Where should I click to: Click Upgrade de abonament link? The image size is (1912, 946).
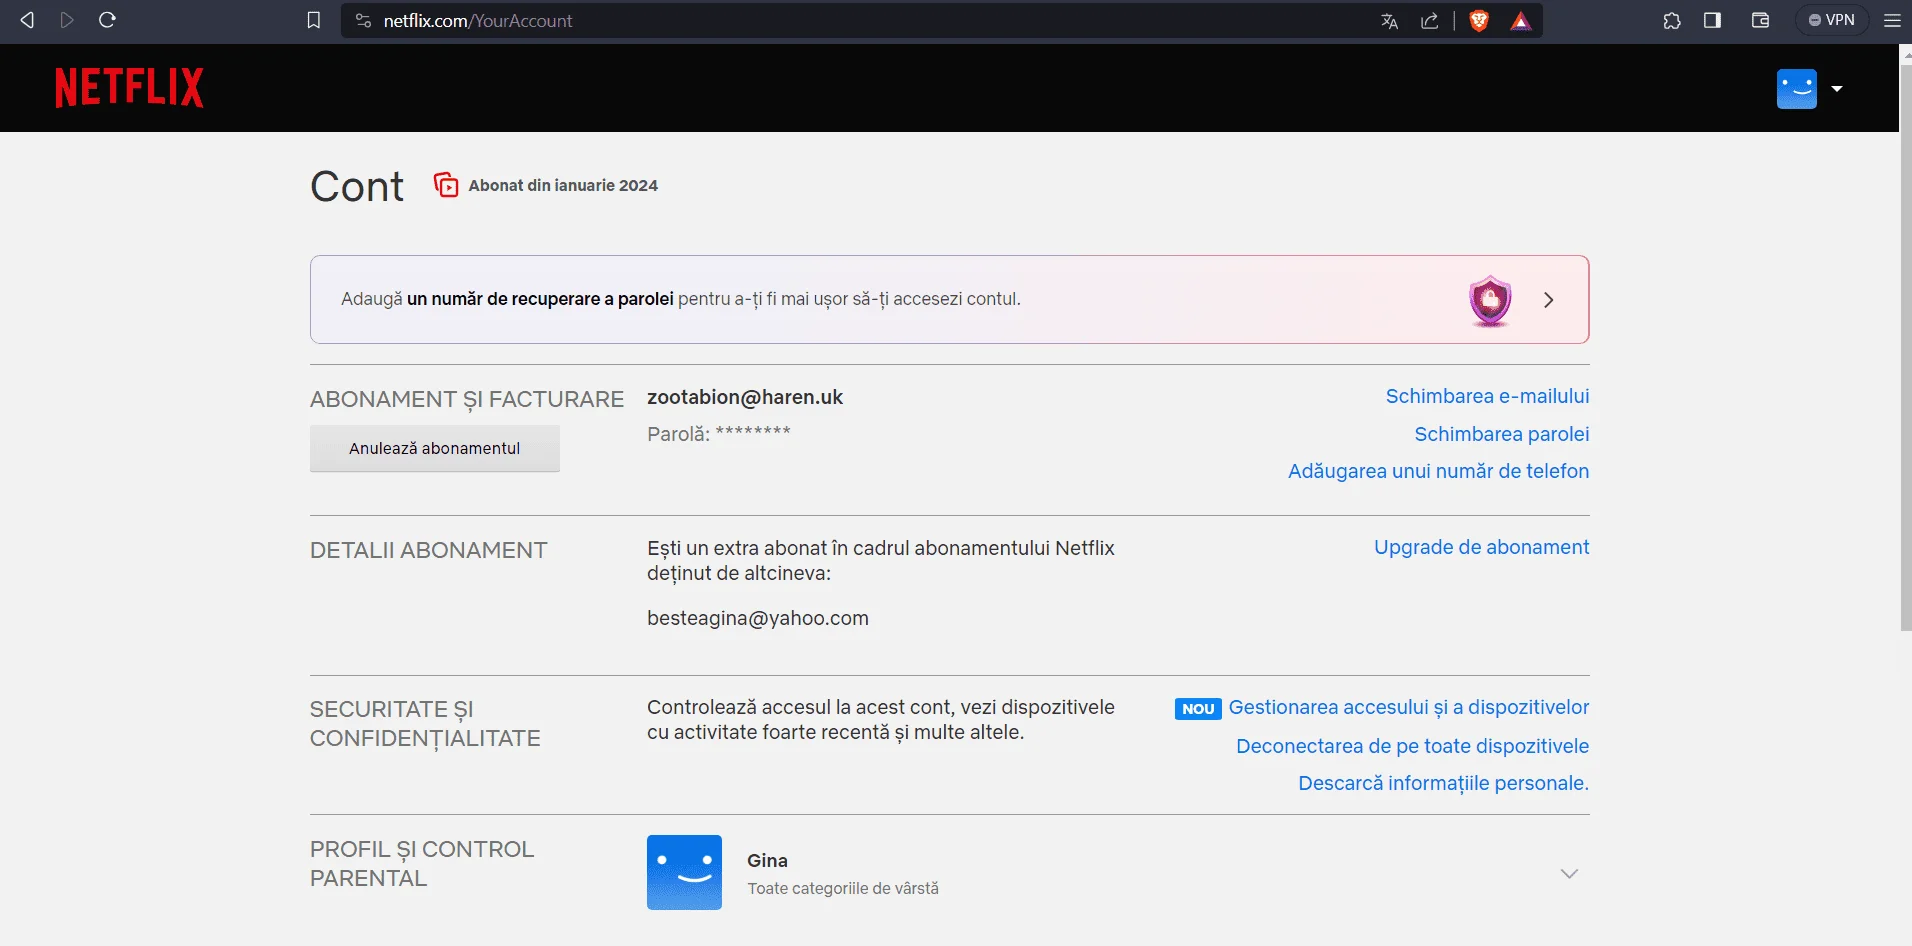click(1481, 547)
